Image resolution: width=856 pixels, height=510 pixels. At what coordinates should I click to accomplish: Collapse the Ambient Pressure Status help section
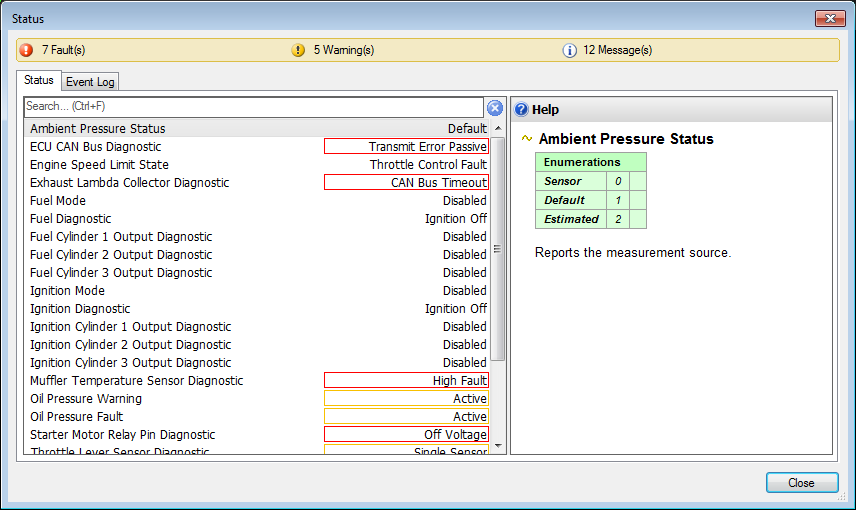tap(527, 139)
